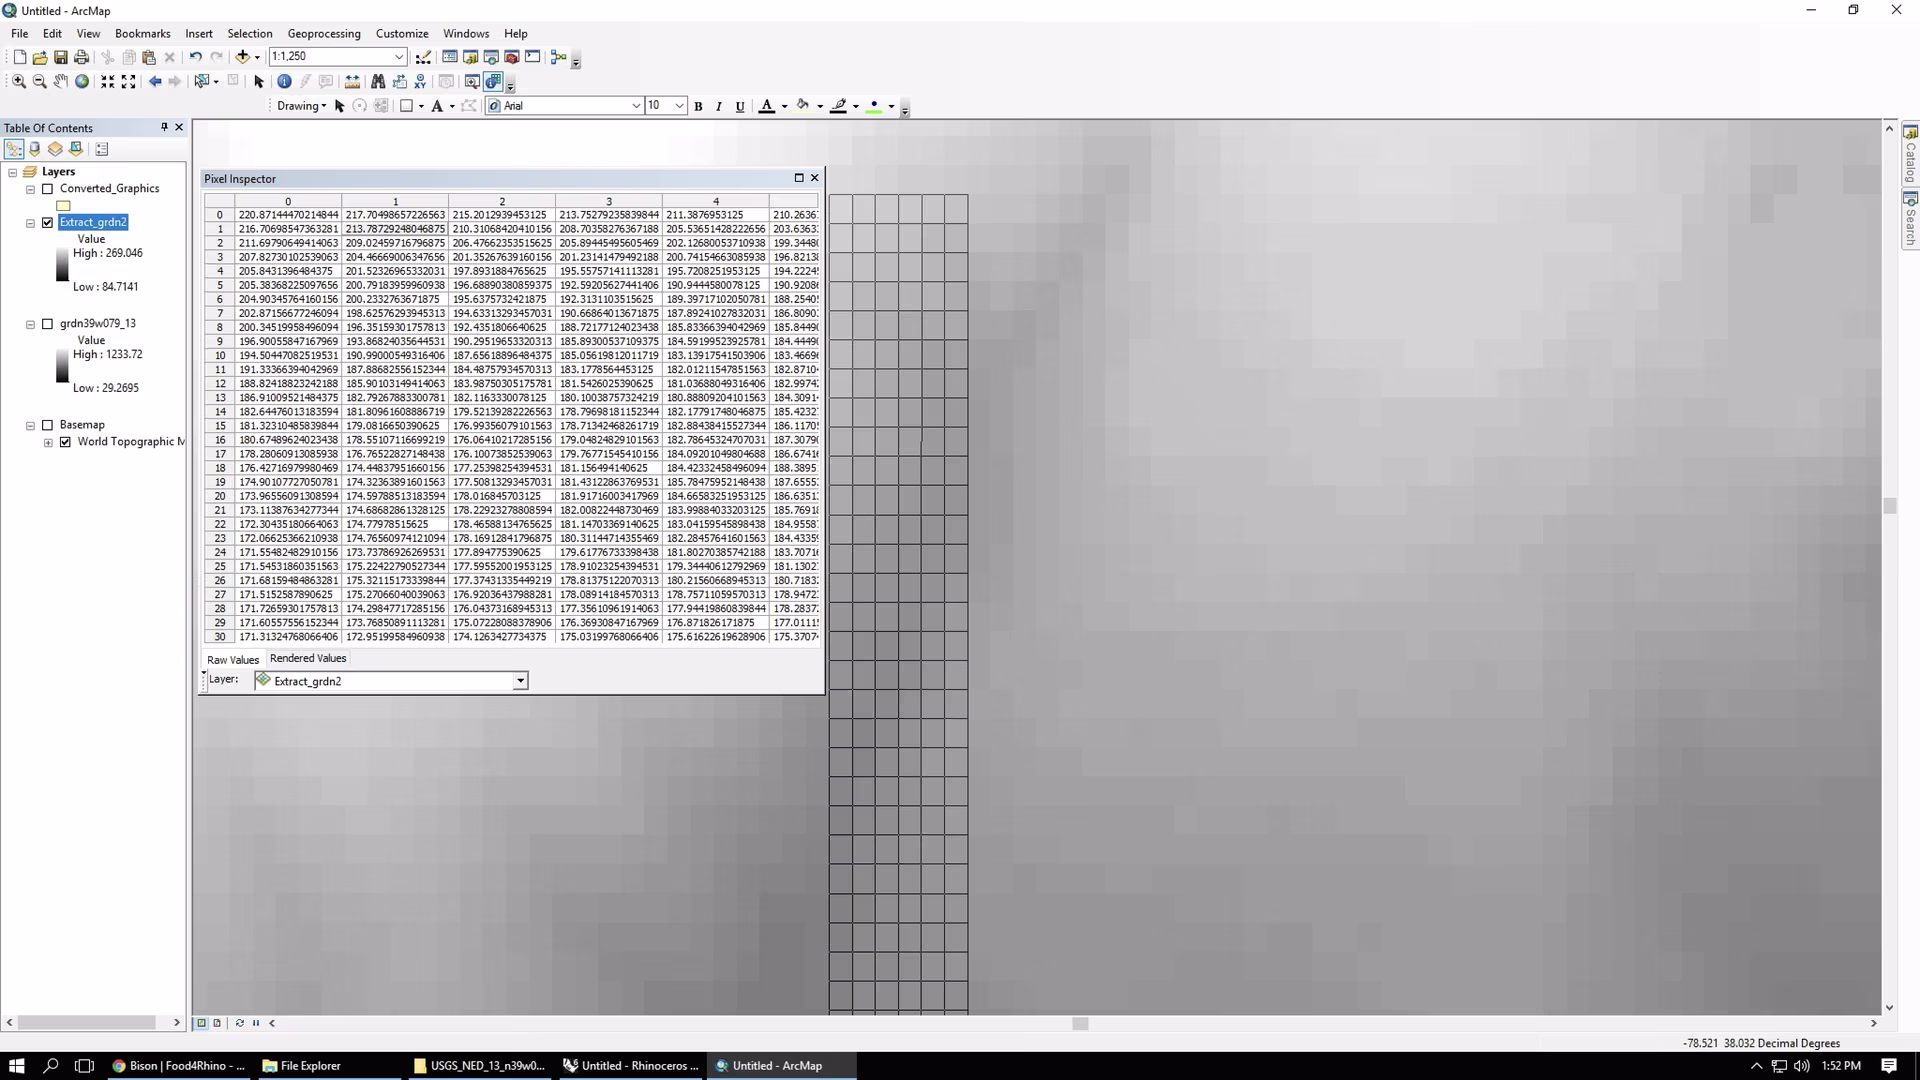This screenshot has width=1920, height=1080.
Task: Select the Measure ruler tool
Action: tap(352, 82)
